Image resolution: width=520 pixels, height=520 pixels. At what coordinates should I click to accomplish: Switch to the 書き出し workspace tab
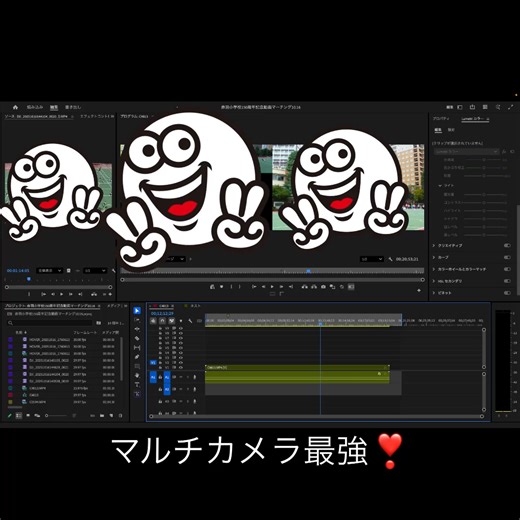73,107
